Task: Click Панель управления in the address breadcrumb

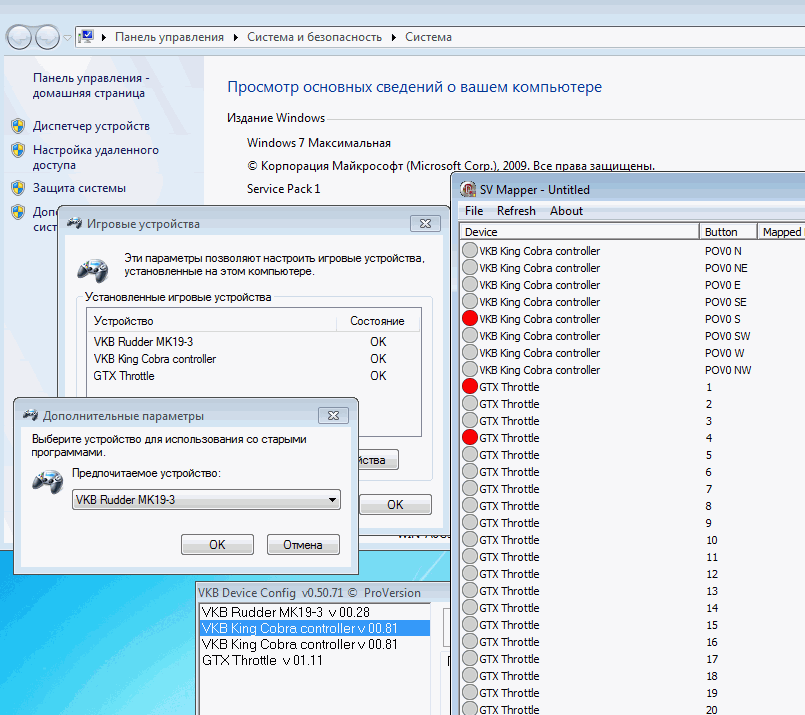Action: (169, 37)
